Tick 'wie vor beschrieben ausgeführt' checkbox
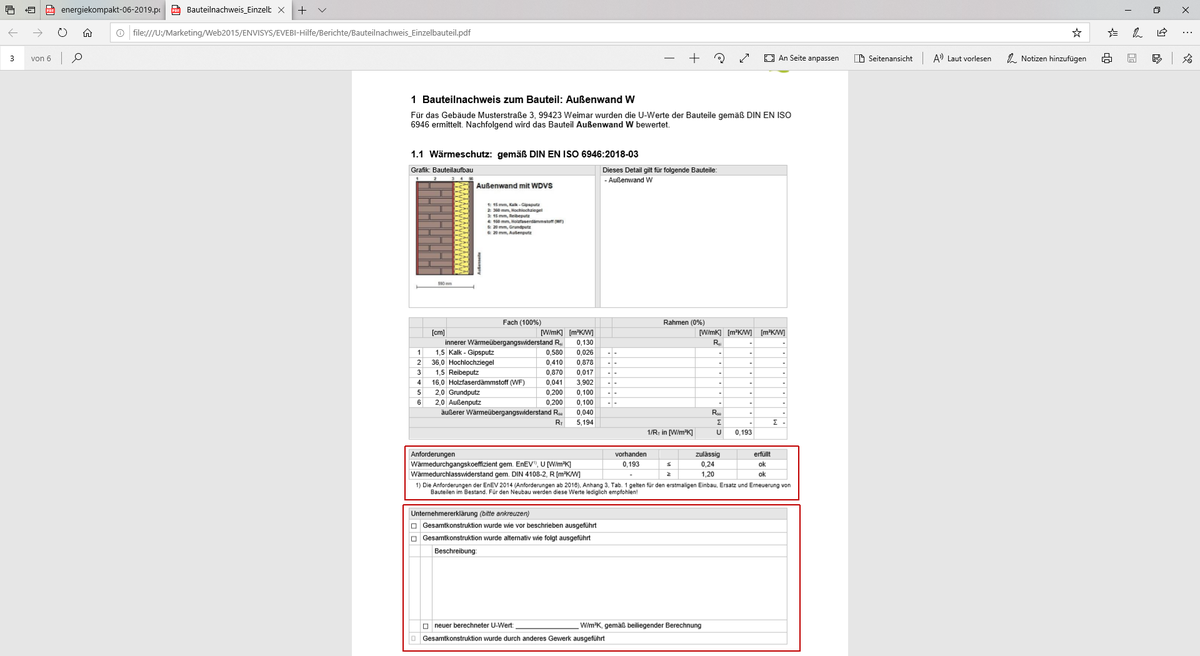 pyautogui.click(x=414, y=525)
